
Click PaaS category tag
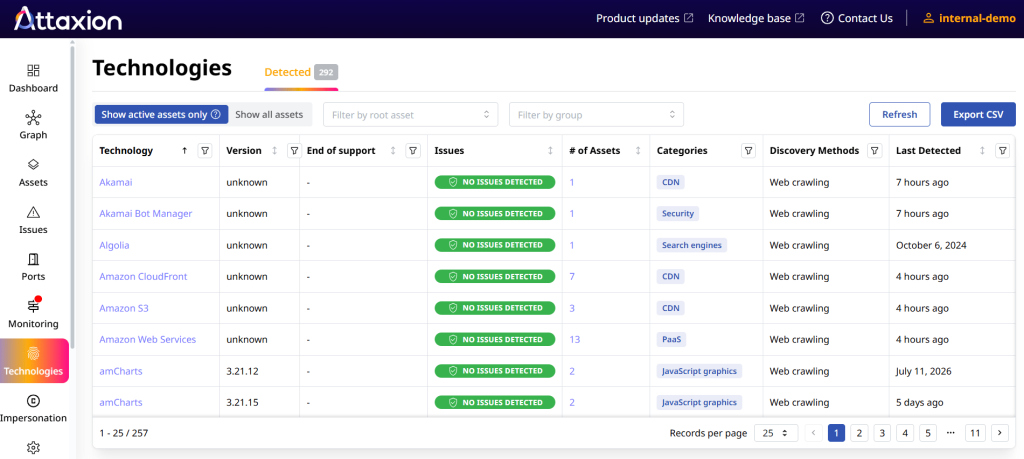click(671, 340)
